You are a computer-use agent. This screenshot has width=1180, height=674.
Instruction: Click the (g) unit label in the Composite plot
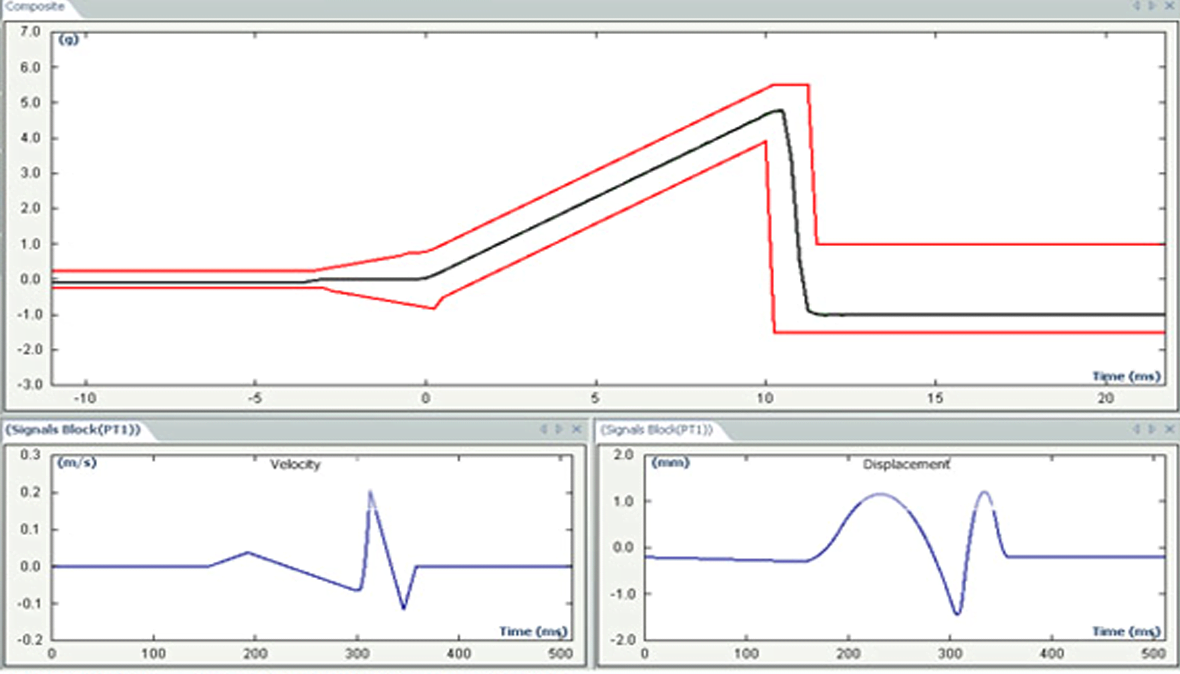tap(70, 40)
